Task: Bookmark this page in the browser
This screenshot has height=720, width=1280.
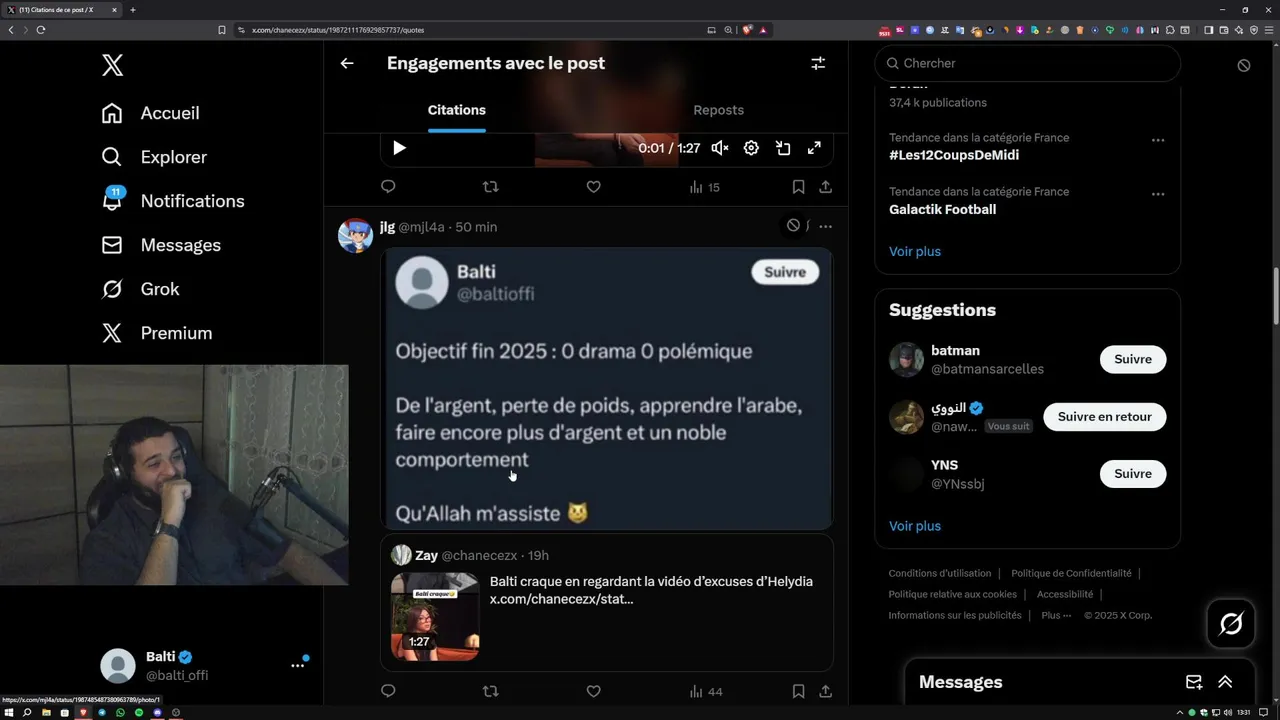Action: point(221,30)
